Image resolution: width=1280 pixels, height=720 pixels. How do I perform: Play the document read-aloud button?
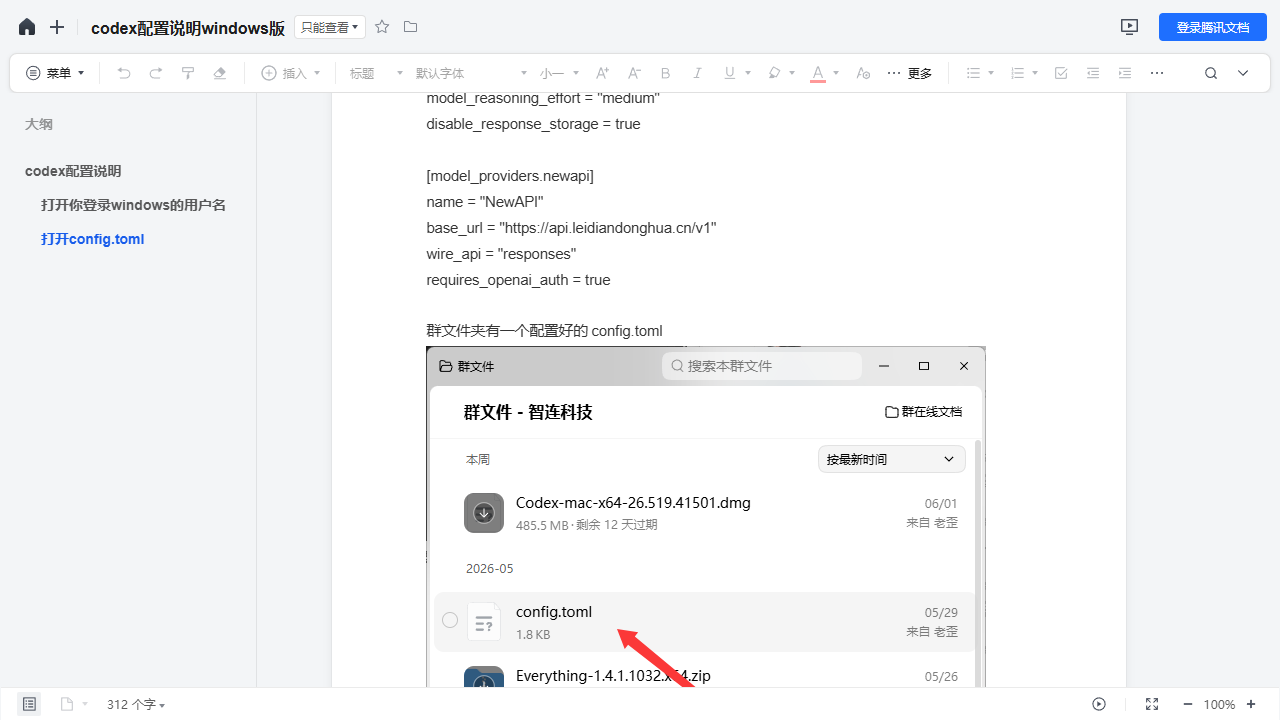(1099, 704)
